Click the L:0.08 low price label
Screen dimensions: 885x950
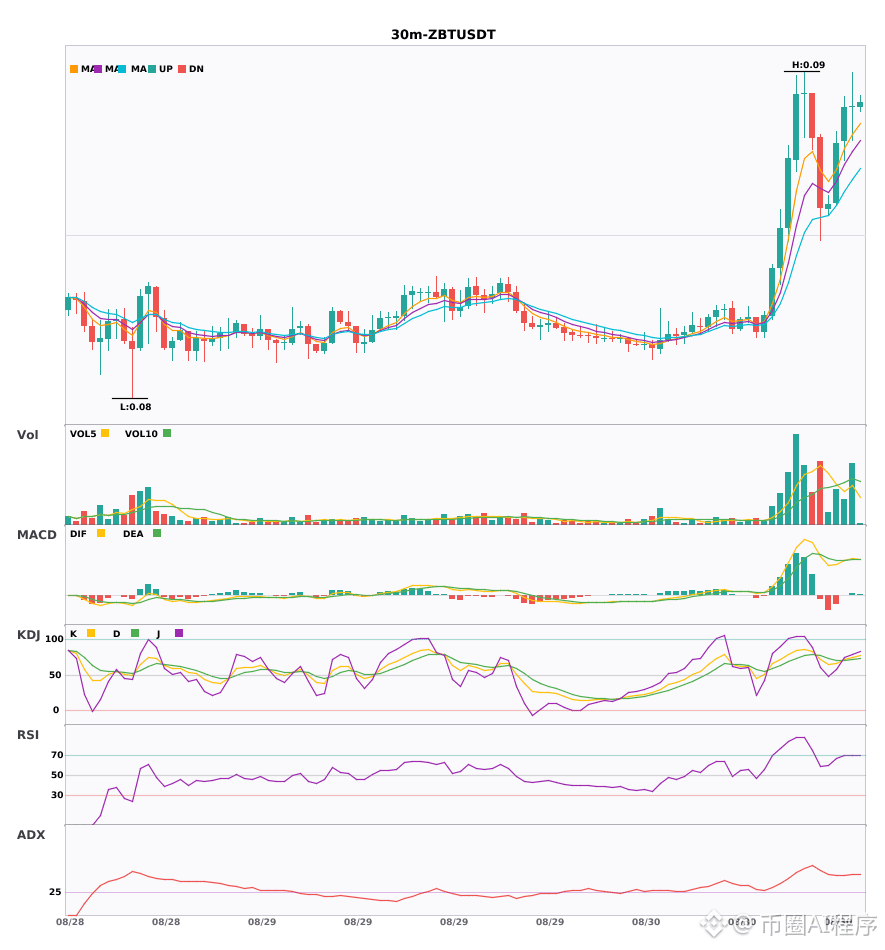click(x=135, y=407)
